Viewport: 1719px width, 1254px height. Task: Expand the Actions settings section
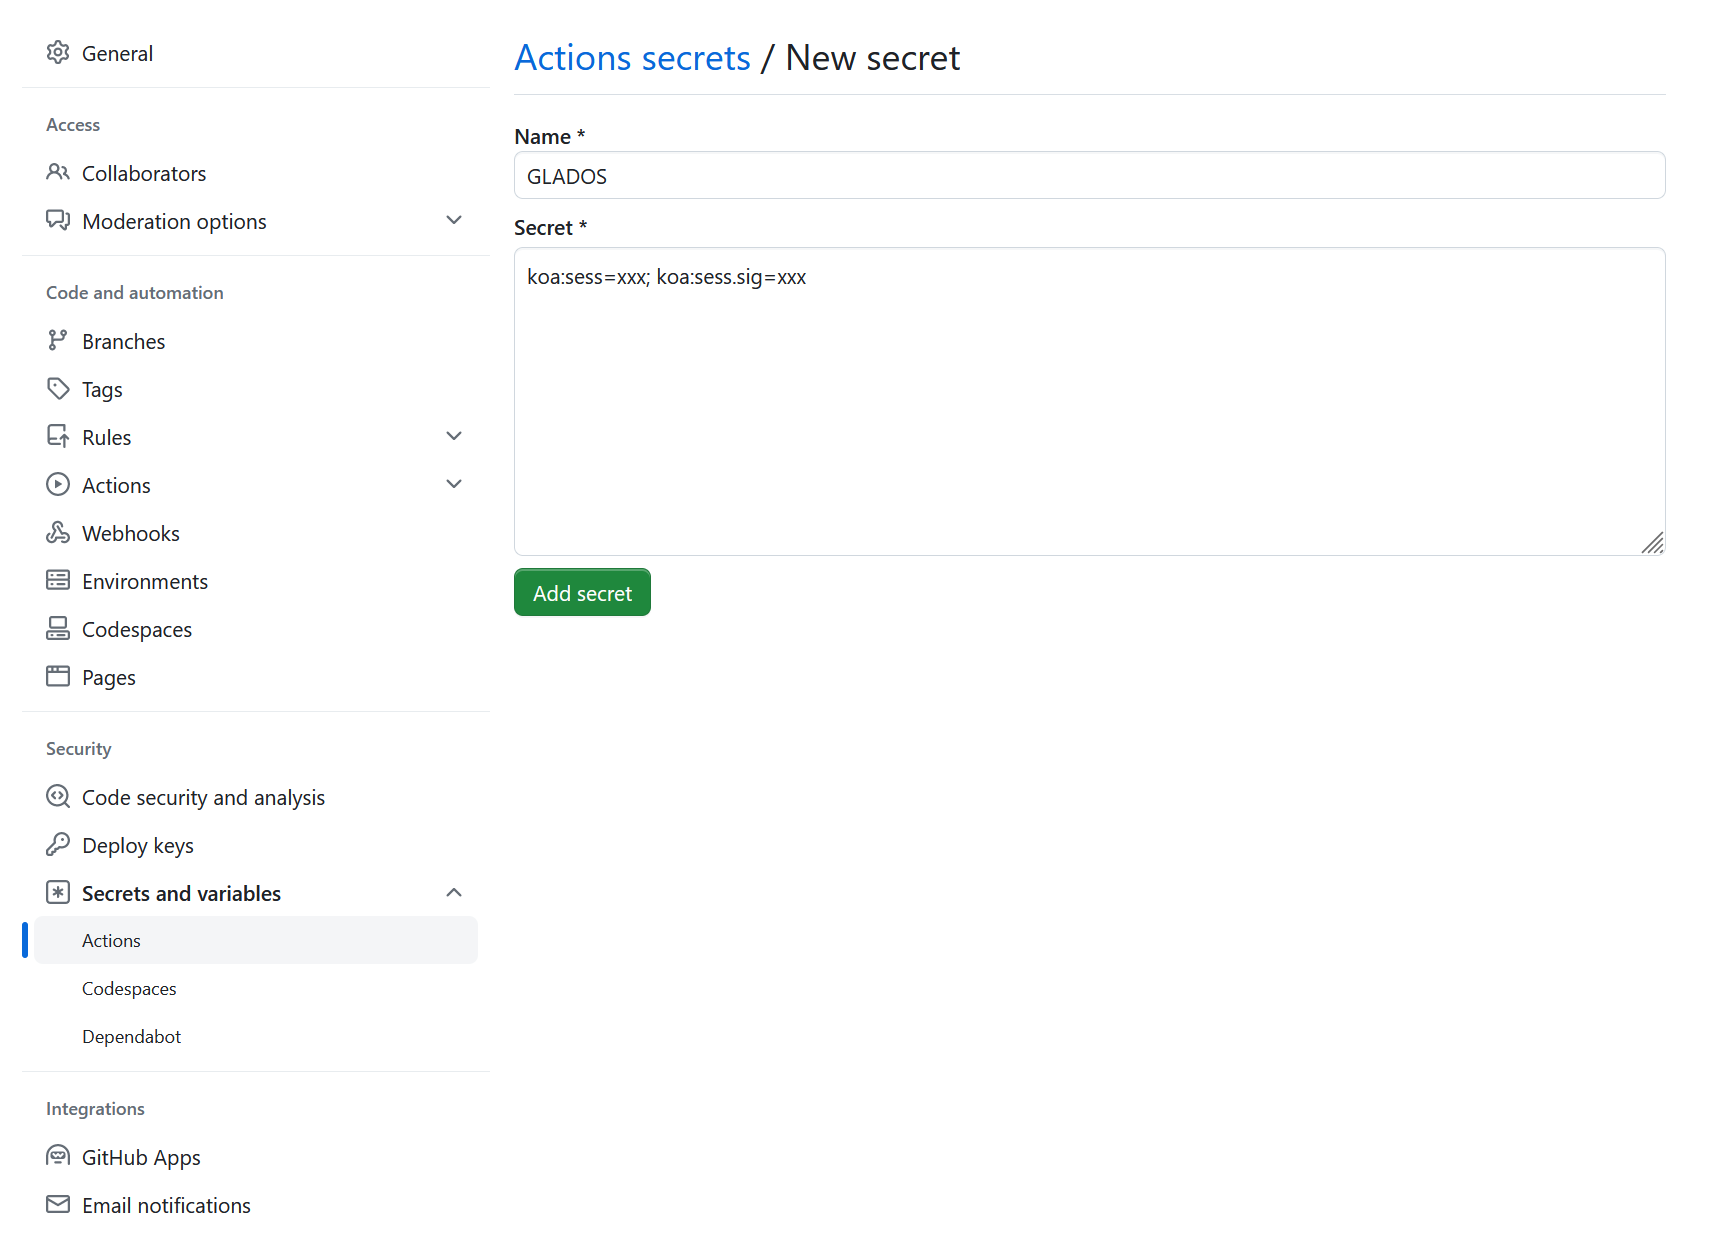point(454,484)
